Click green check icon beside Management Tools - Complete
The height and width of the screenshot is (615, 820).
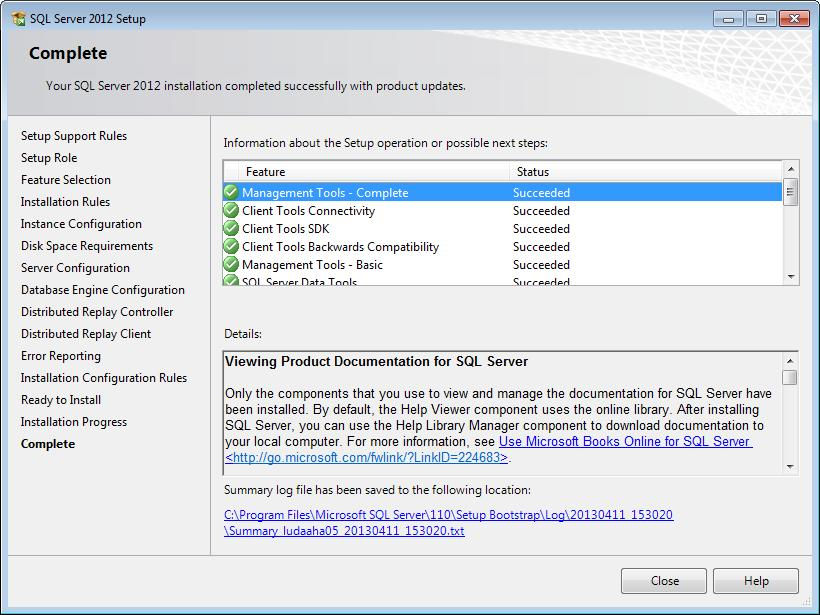[231, 192]
